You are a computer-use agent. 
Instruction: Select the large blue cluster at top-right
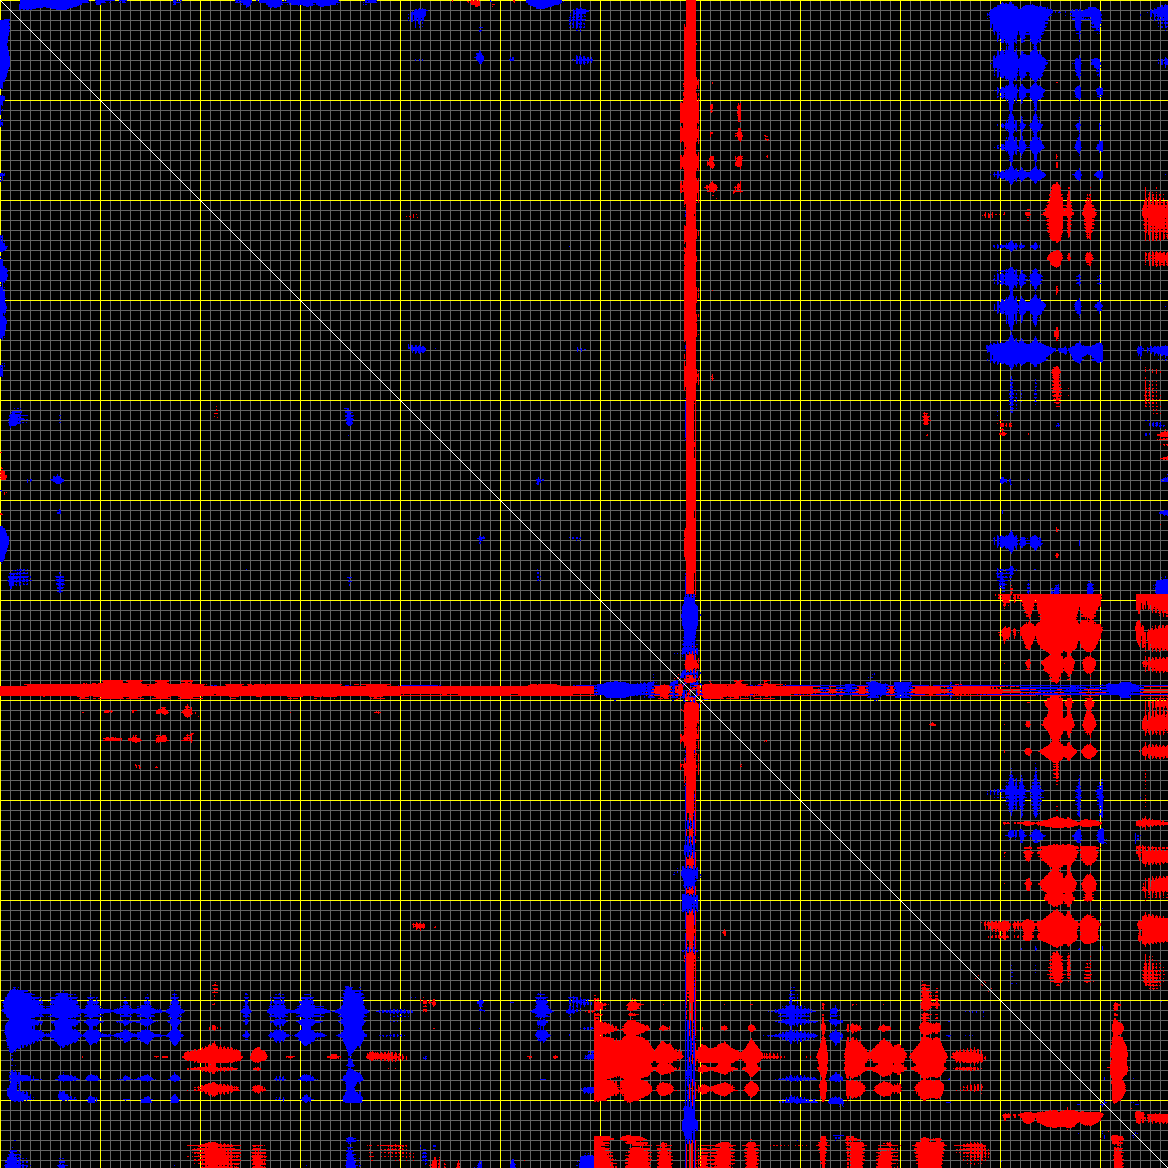coord(1017,20)
